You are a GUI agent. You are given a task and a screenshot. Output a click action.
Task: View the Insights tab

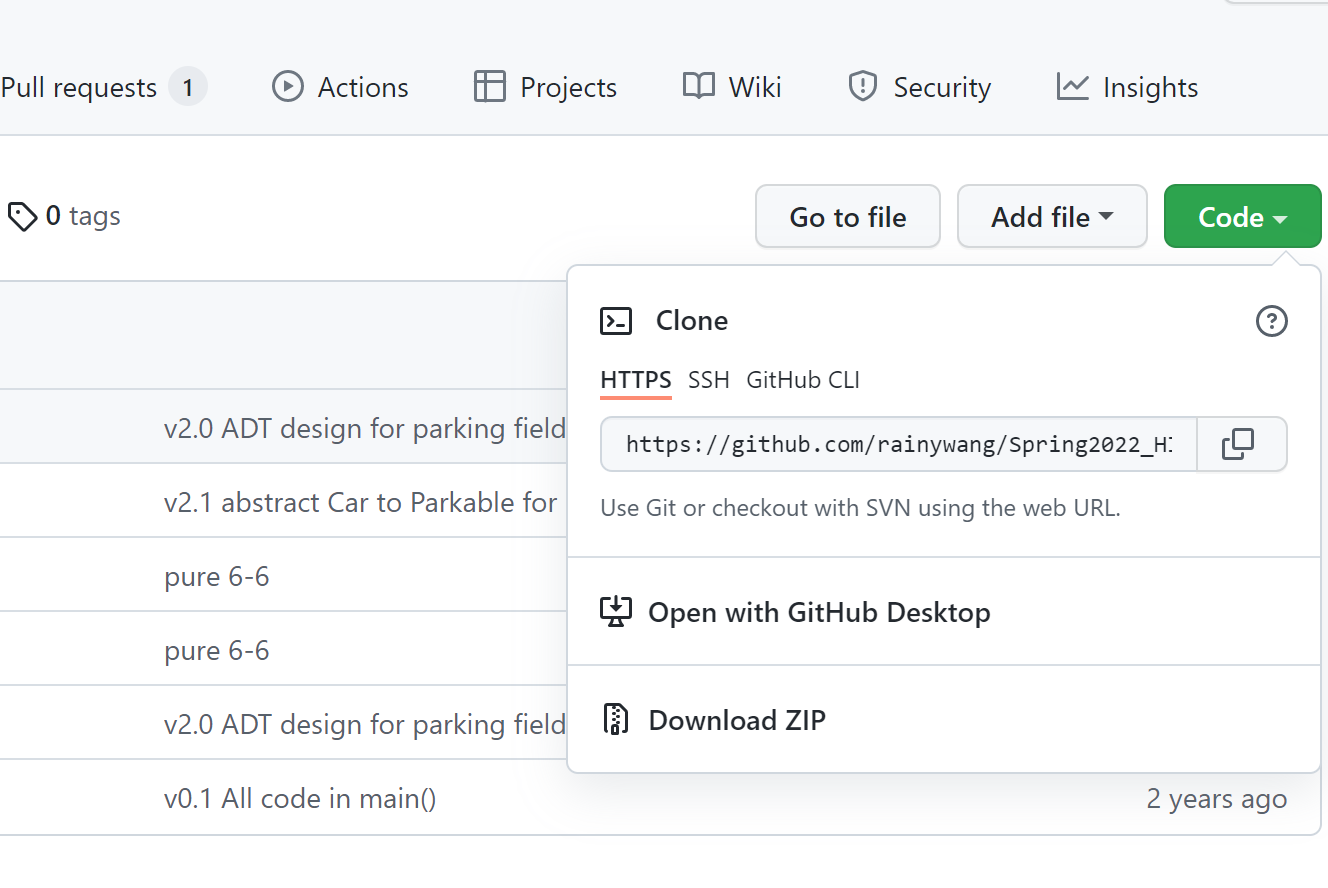coord(1127,87)
